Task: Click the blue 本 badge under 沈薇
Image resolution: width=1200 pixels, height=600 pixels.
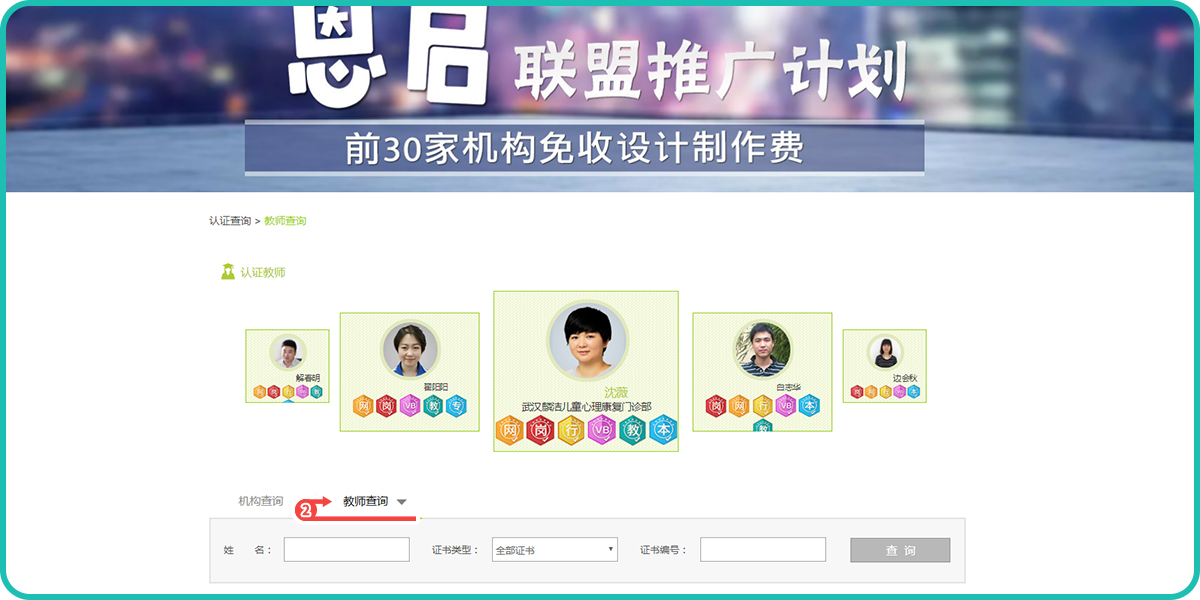Action: point(663,430)
